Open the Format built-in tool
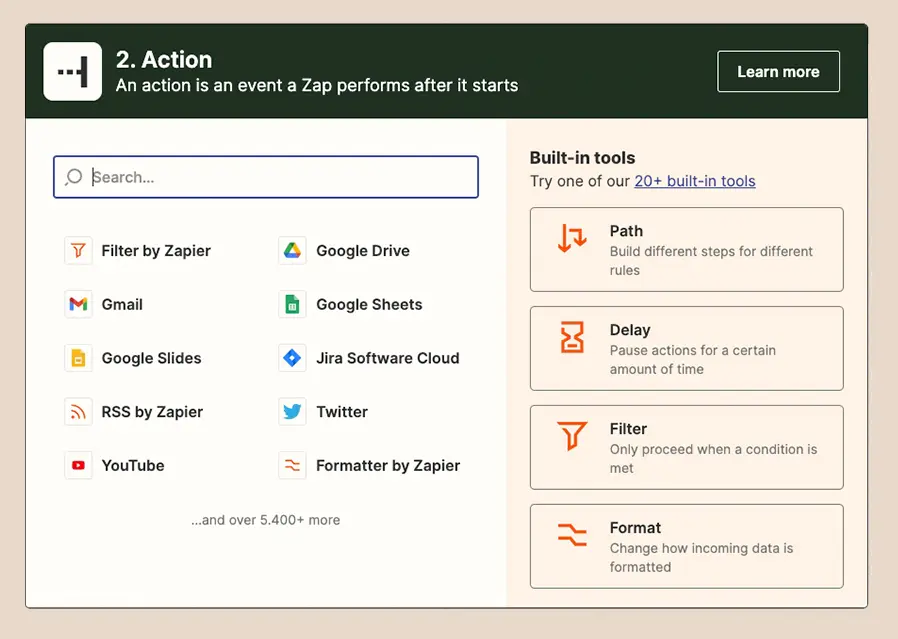898x639 pixels. coord(686,546)
